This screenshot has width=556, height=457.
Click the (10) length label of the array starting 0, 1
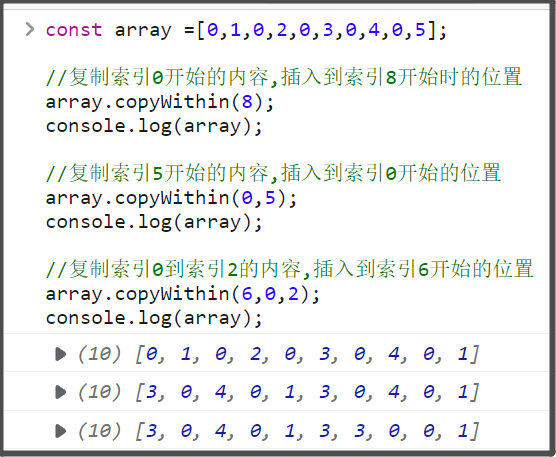point(100,354)
